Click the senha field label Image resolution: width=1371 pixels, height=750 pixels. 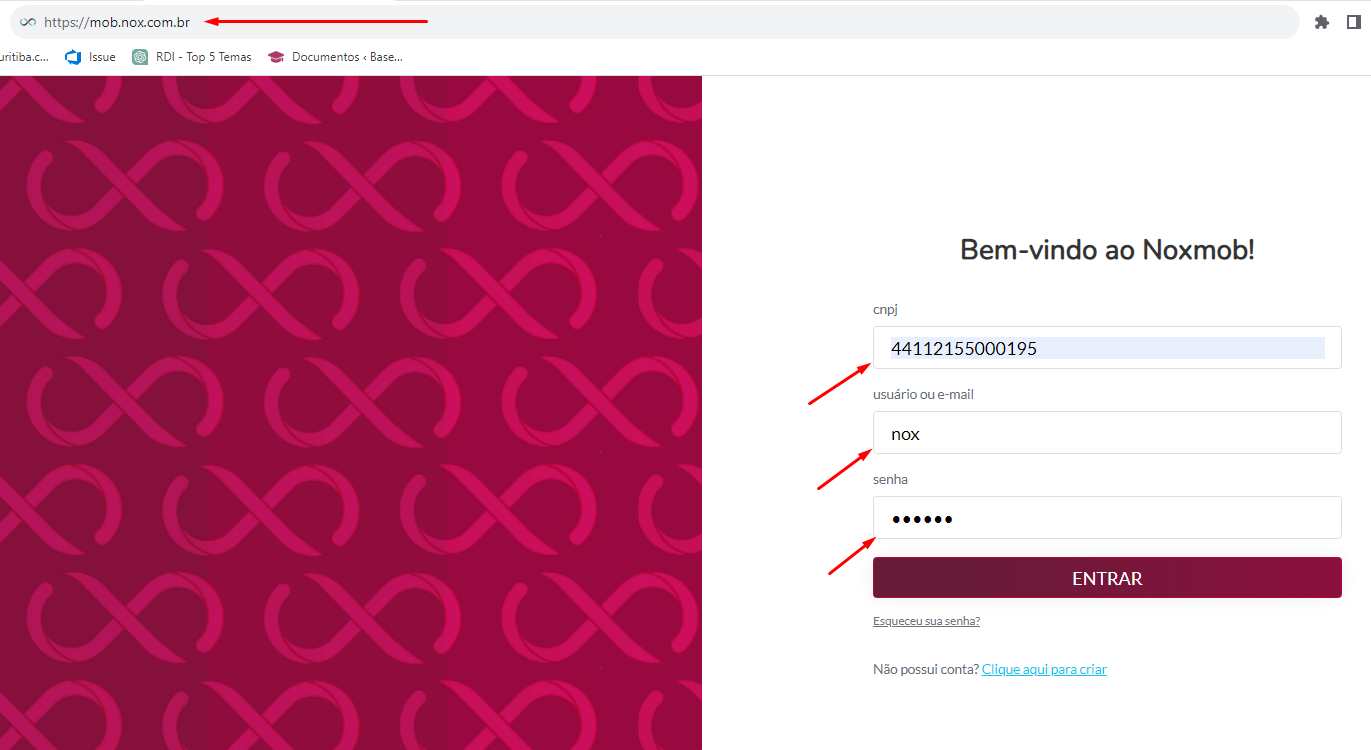(890, 480)
